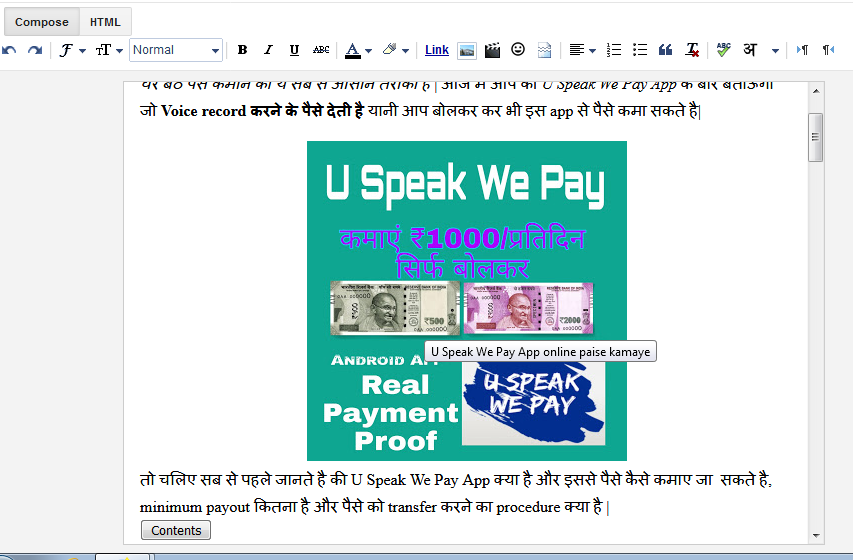Open the Normal paragraph format dropdown
853x560 pixels.
point(176,50)
